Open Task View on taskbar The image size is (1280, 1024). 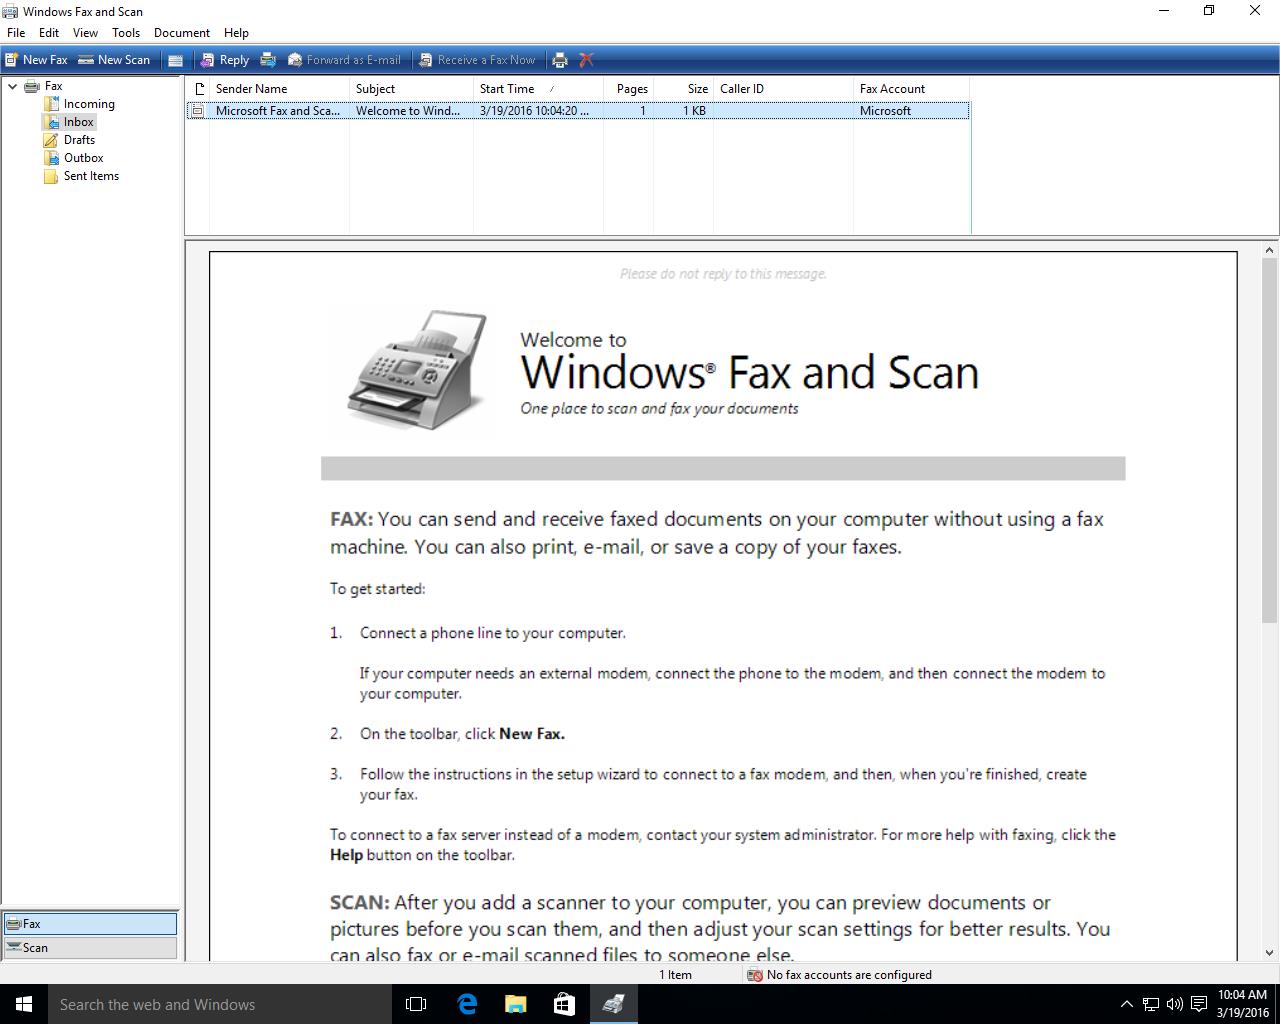tap(416, 1004)
